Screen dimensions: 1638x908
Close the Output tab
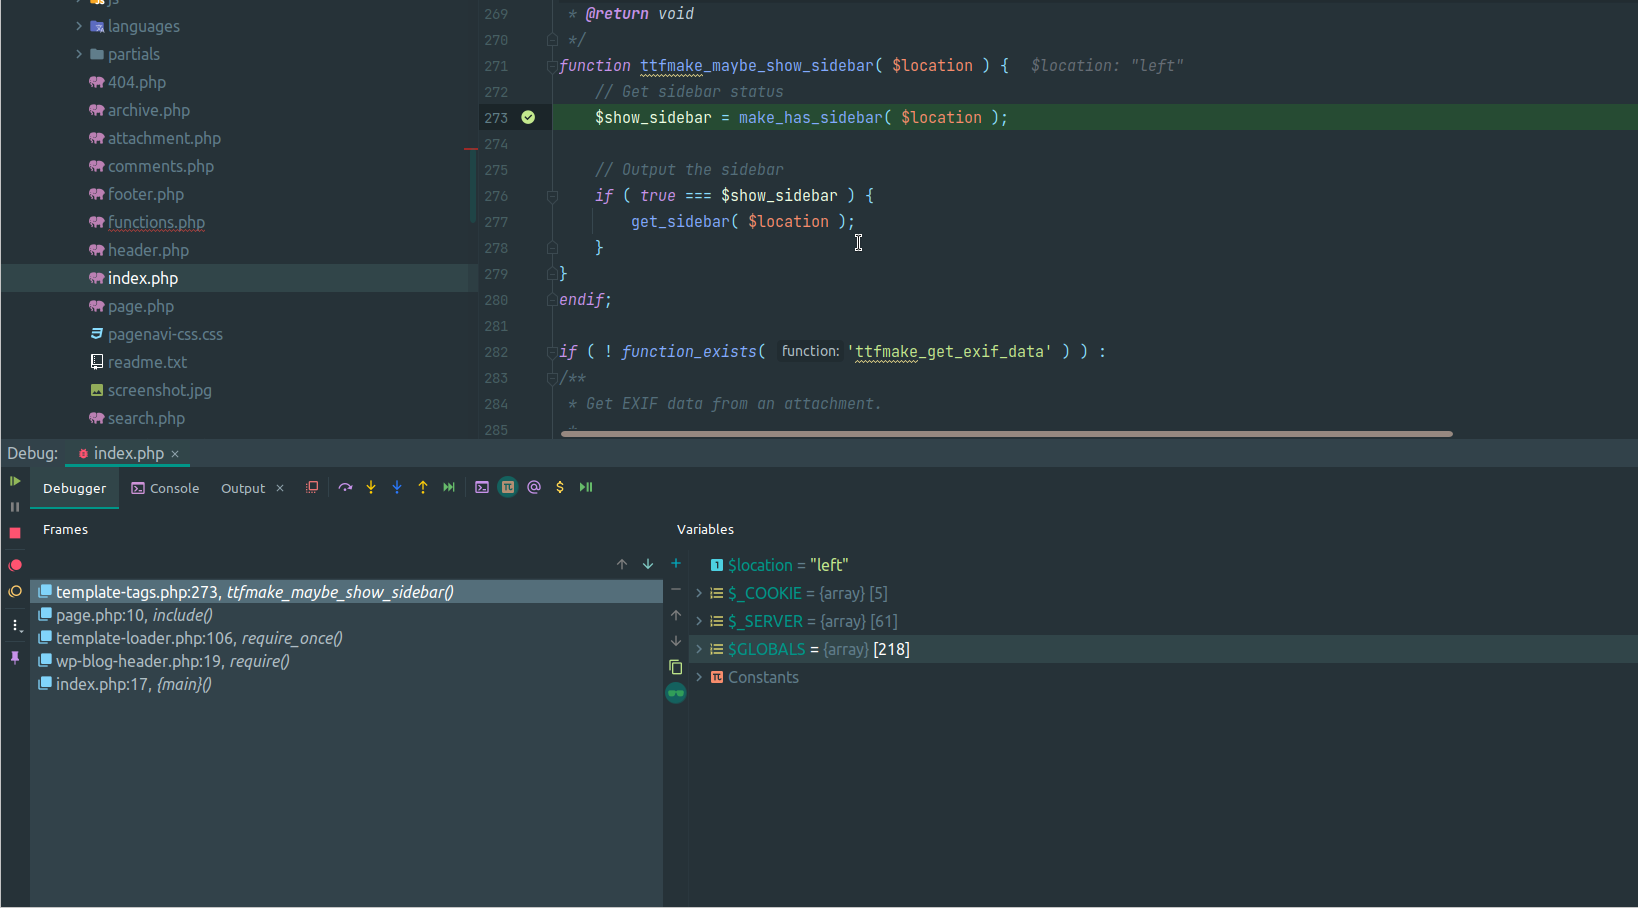[x=280, y=488]
